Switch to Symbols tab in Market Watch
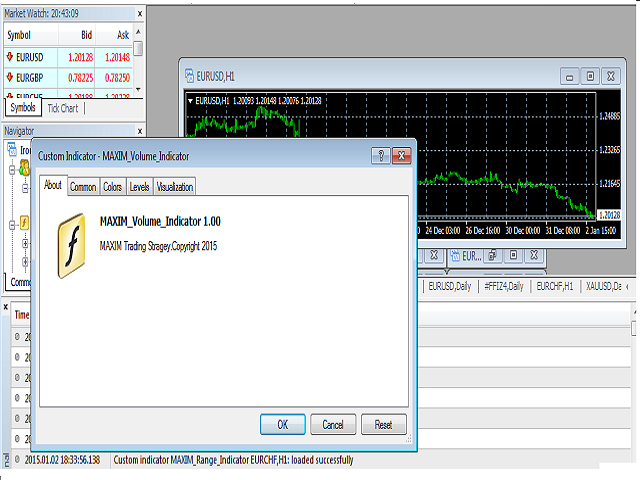Image resolution: width=640 pixels, height=480 pixels. coord(23,107)
